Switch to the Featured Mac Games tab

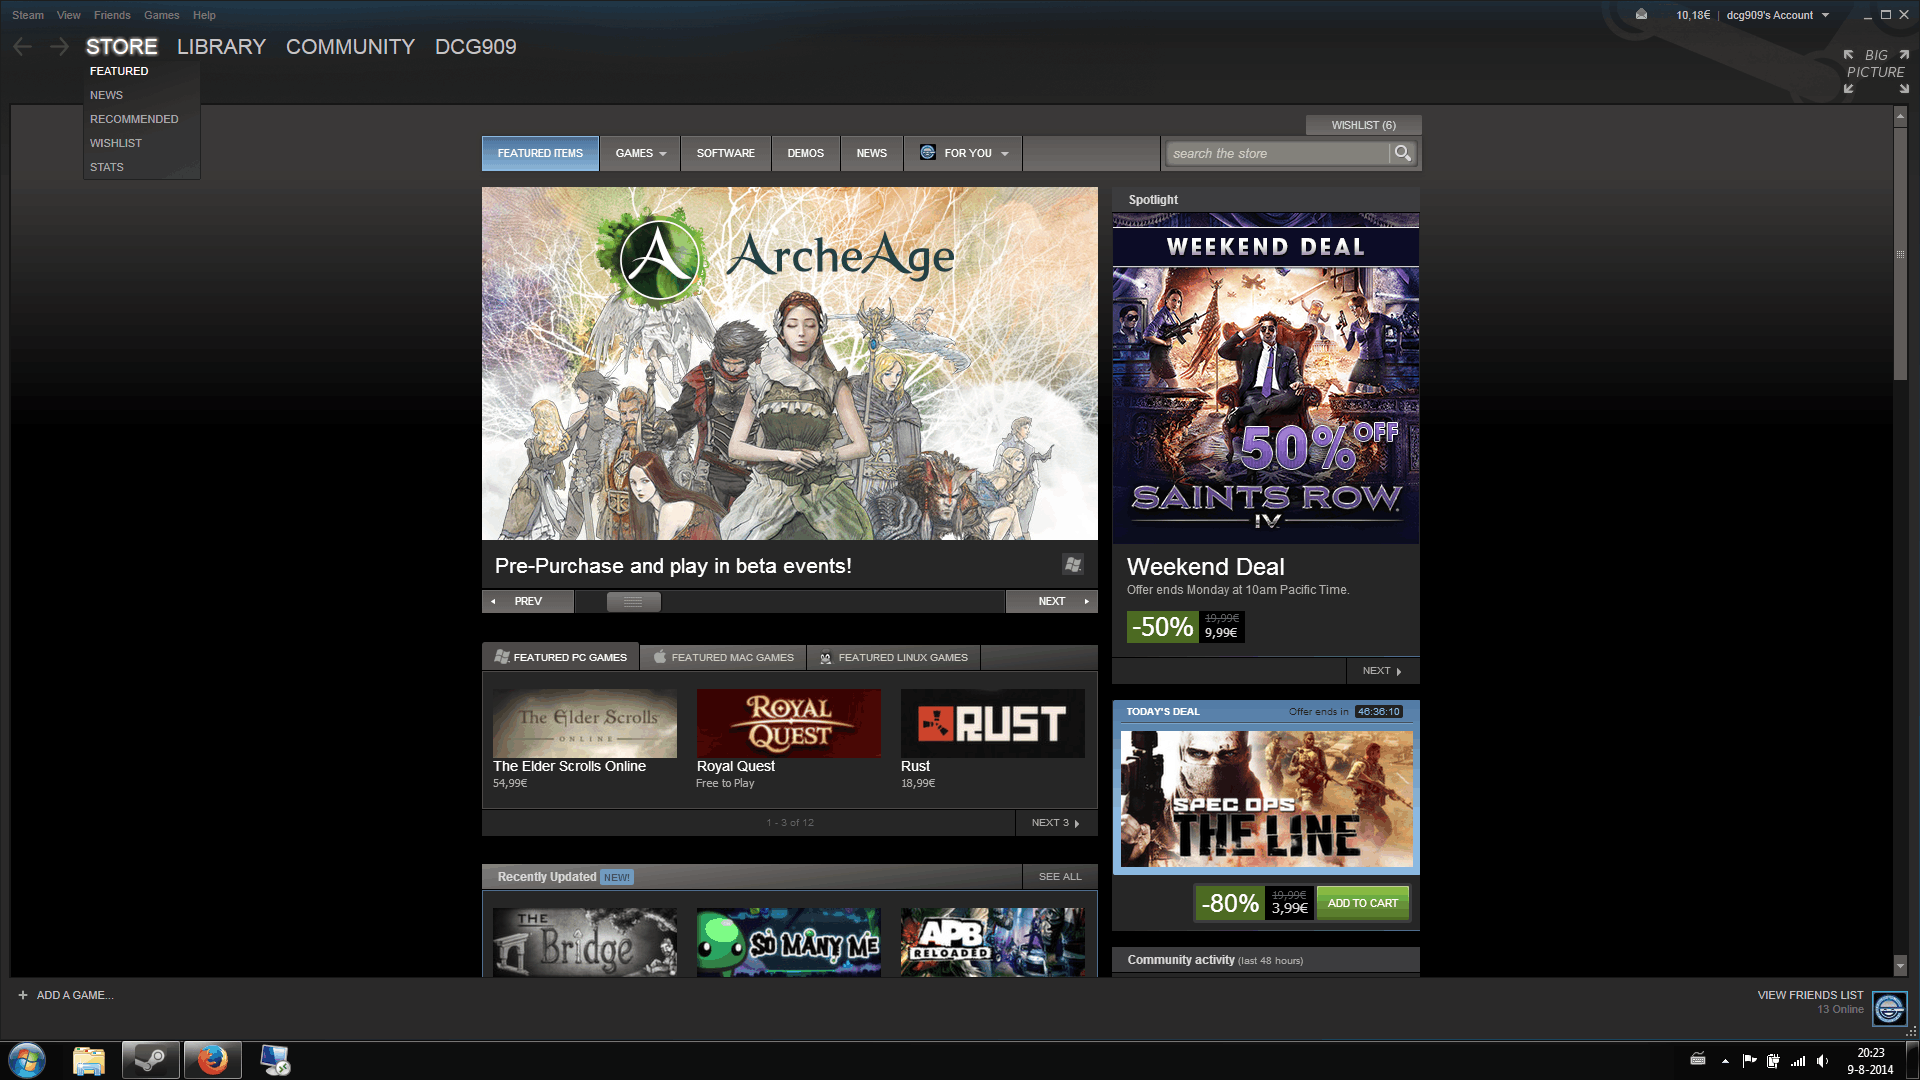723,657
